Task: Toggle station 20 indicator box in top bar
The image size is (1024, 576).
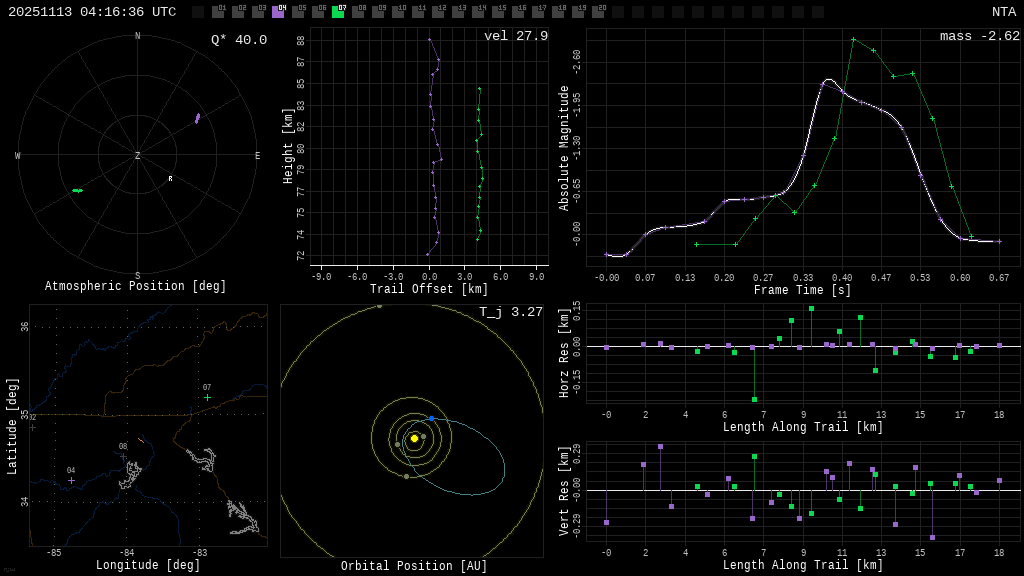Action: [598, 12]
